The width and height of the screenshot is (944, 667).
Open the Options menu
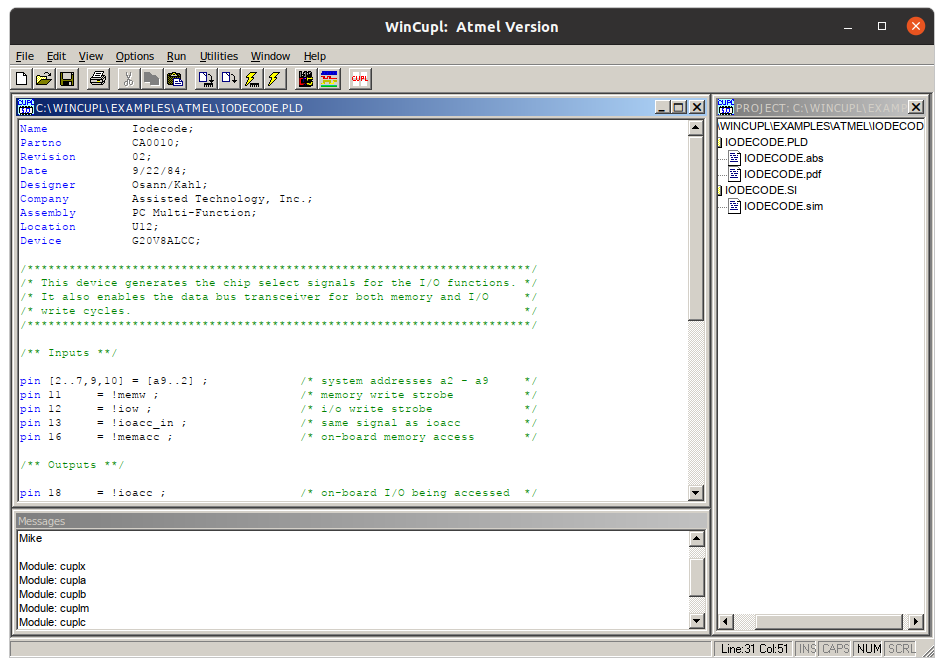[x=134, y=56]
